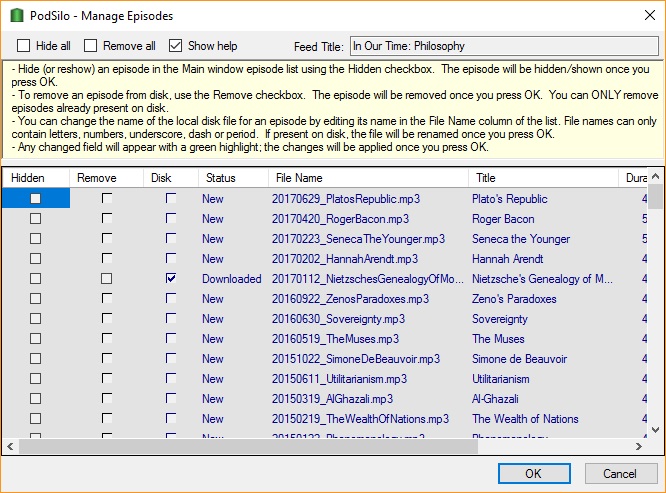Uncheck the Show help checkbox
The height and width of the screenshot is (493, 666).
click(176, 46)
